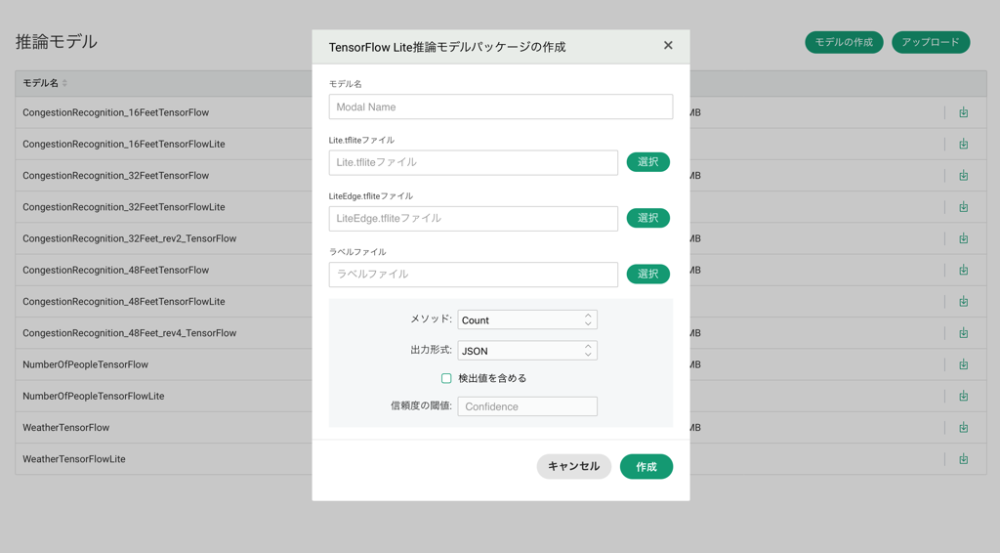Download CongestionRecognition_32FeetTensorFlowLite model icon
The height and width of the screenshot is (553, 1000).
point(963,207)
